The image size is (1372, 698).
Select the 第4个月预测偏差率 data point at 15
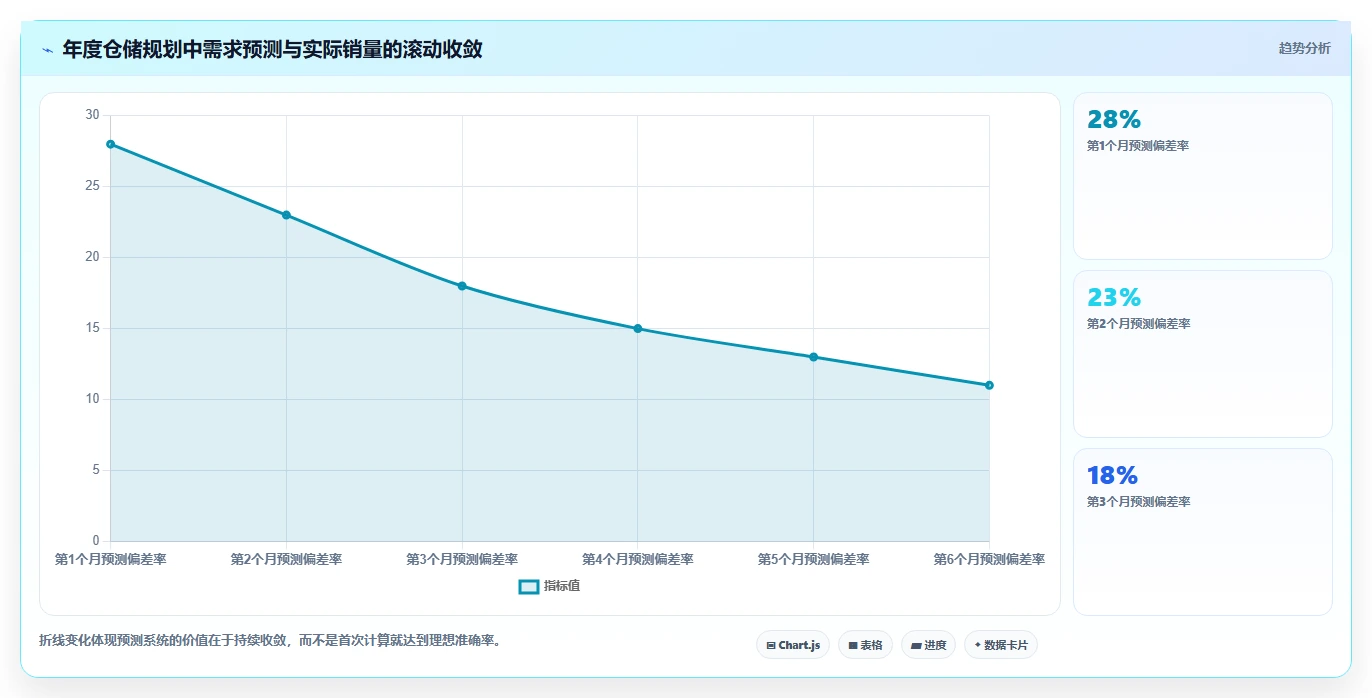(x=638, y=328)
